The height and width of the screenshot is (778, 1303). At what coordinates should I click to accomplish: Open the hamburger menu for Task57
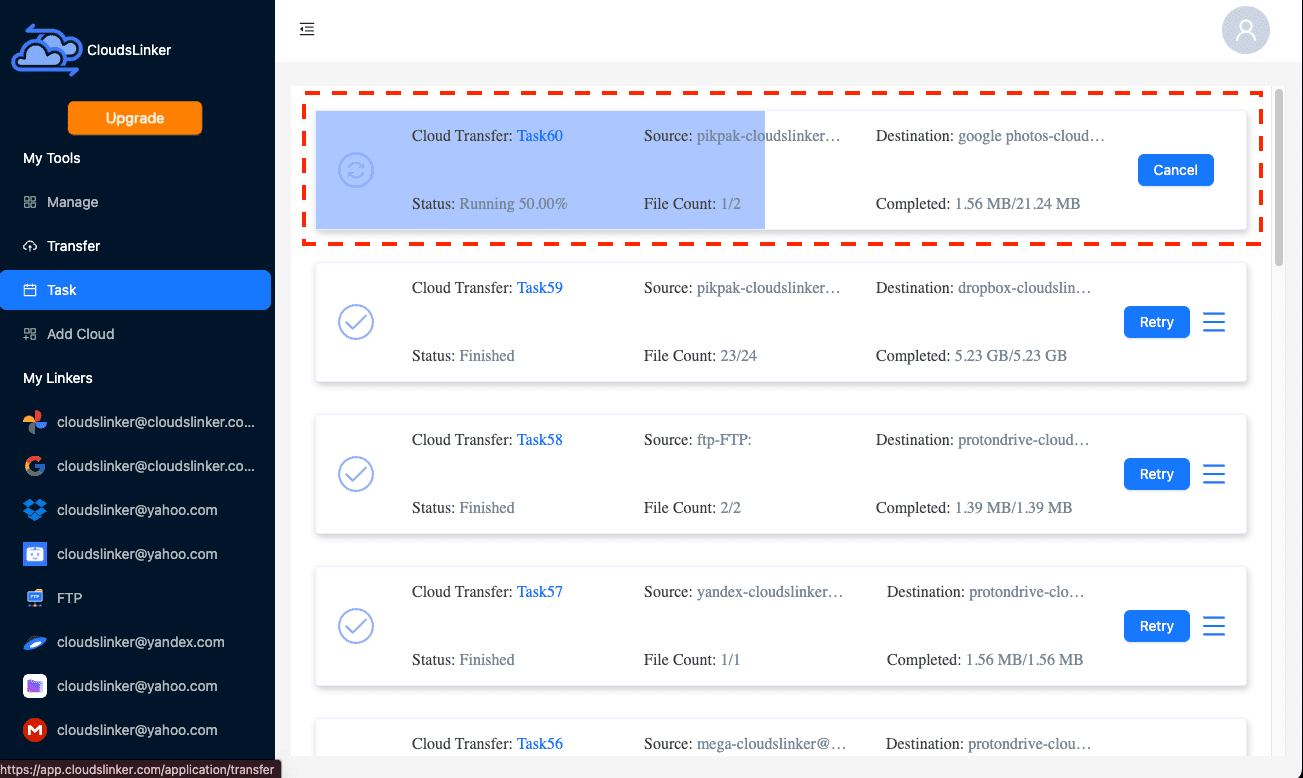(x=1214, y=626)
